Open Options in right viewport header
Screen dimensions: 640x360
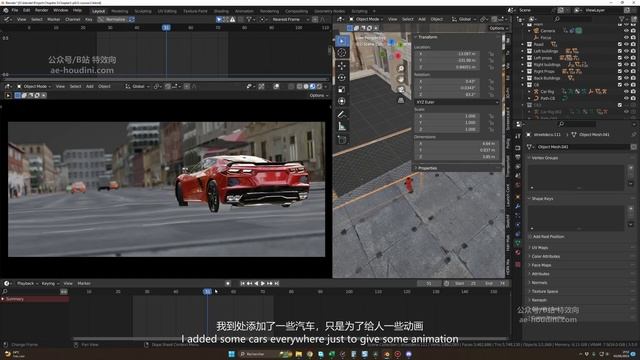pyautogui.click(x=498, y=28)
